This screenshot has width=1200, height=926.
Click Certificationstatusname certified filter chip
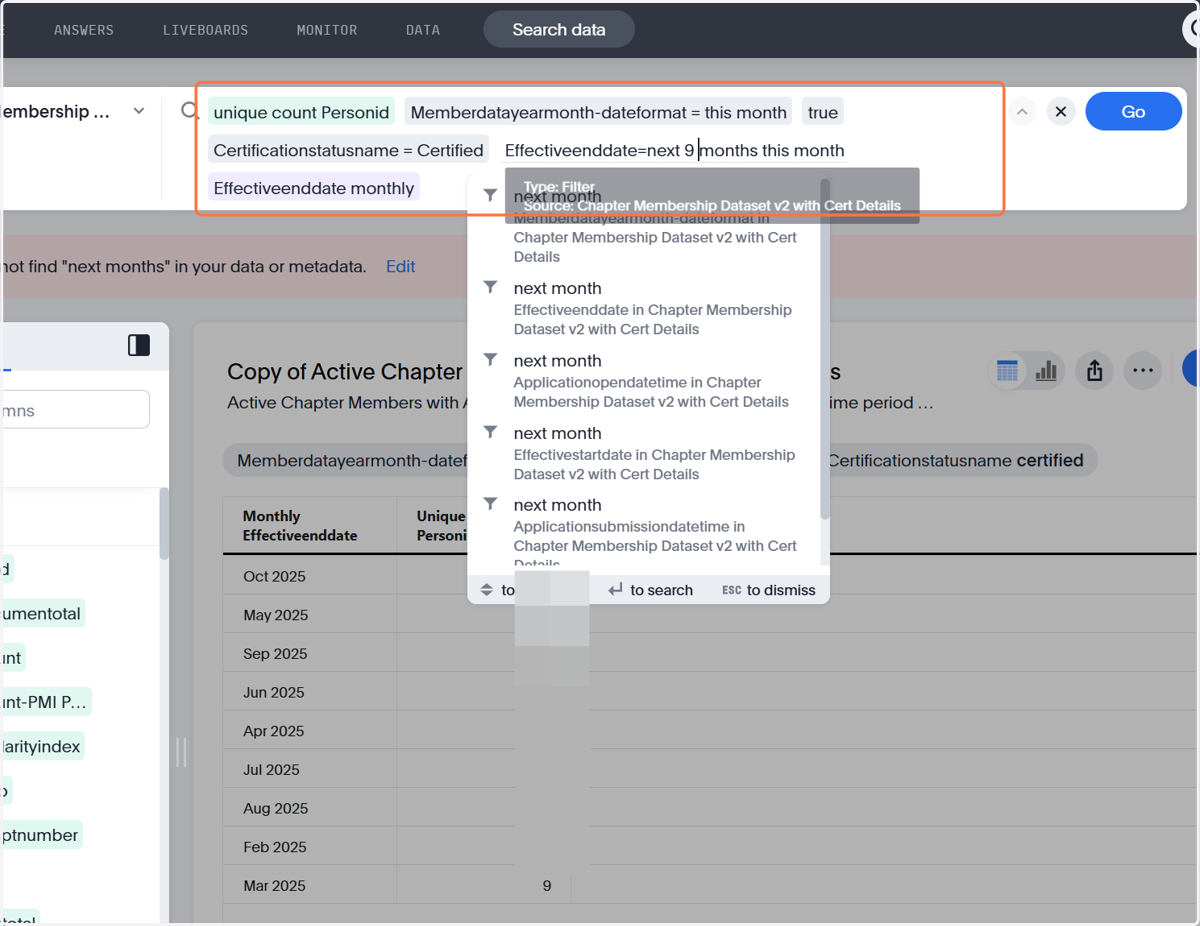[x=958, y=461]
